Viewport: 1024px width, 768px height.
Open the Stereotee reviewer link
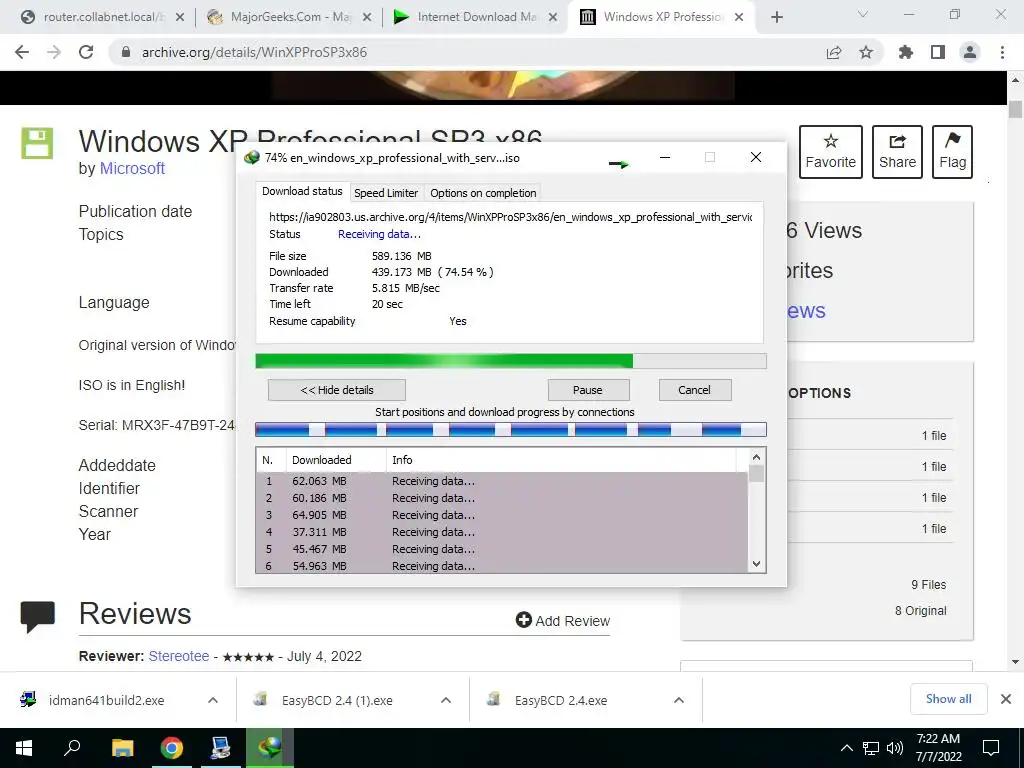179,656
